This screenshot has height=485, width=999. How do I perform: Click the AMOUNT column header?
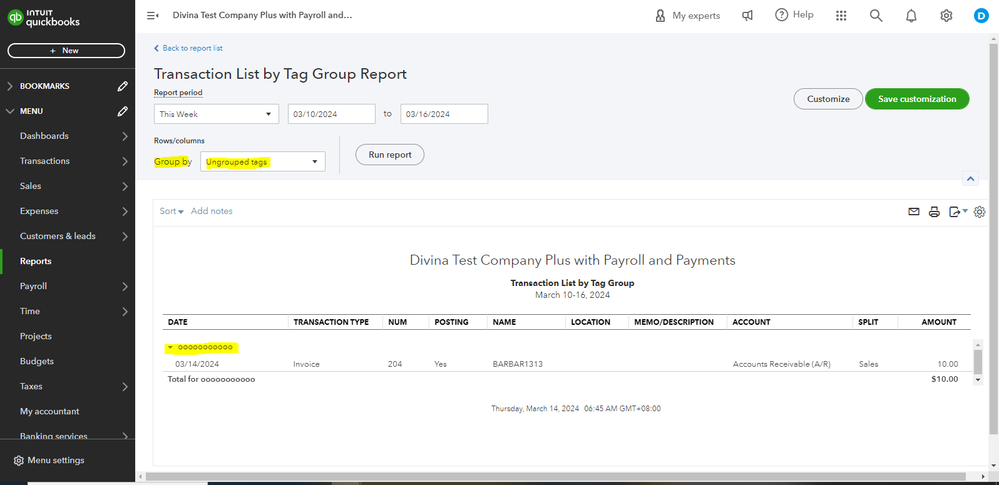938,322
